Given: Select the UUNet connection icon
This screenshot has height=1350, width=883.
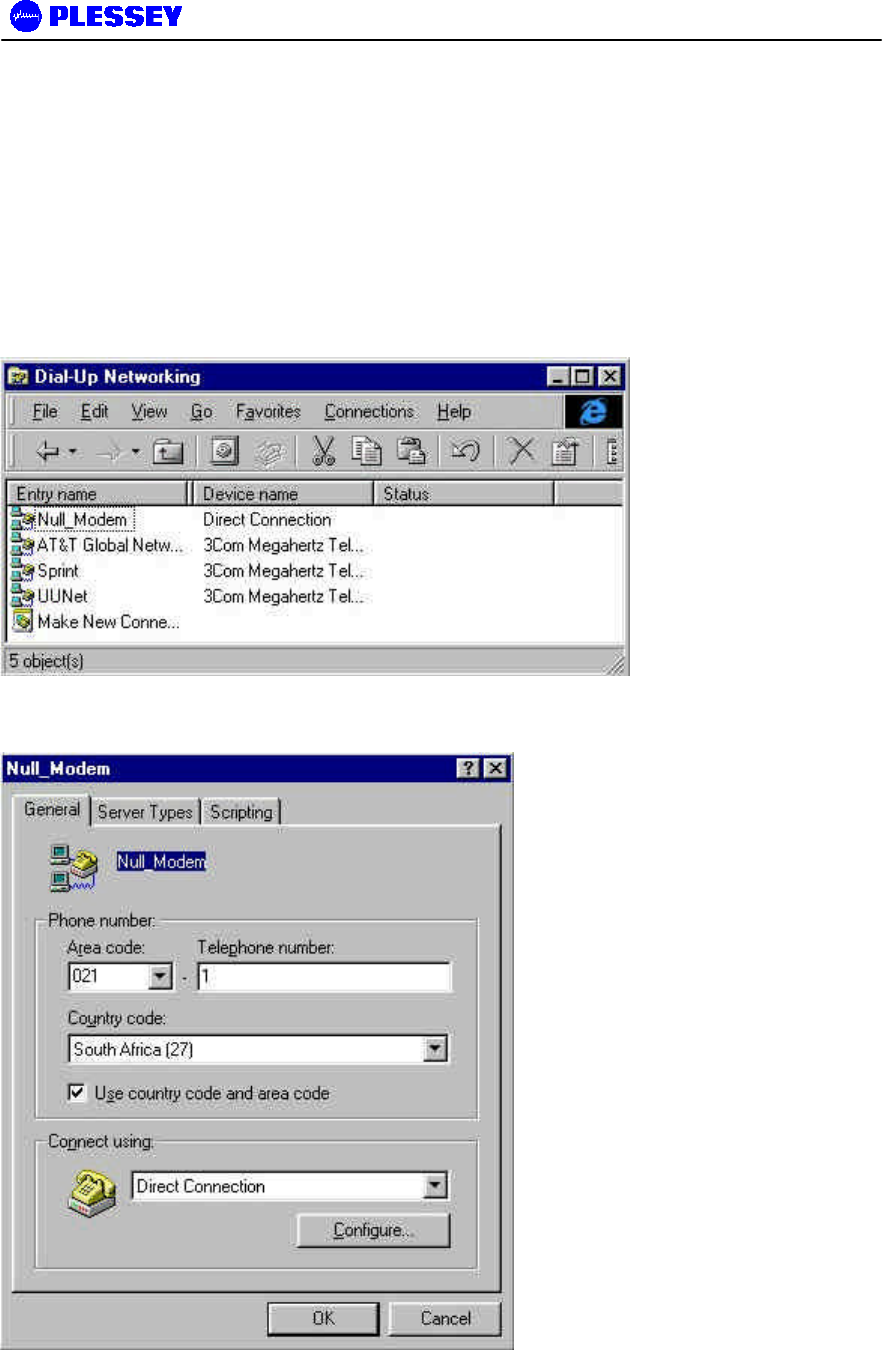Looking at the screenshot, I should click(x=23, y=597).
